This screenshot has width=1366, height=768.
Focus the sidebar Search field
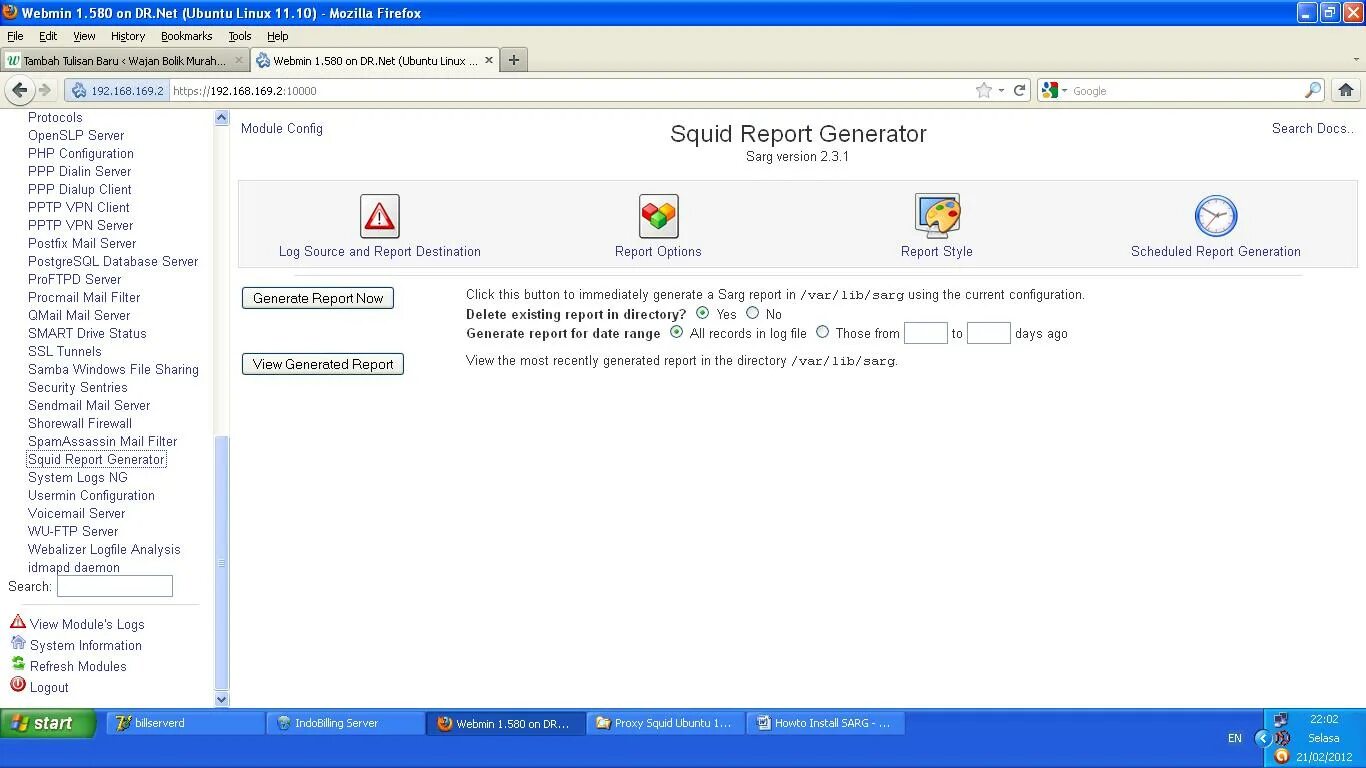115,586
